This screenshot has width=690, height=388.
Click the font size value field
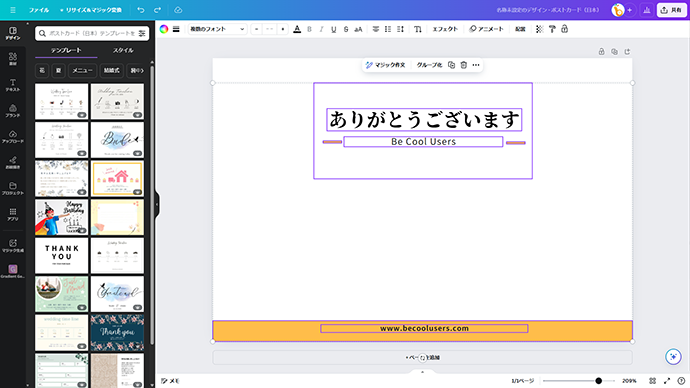[x=270, y=29]
